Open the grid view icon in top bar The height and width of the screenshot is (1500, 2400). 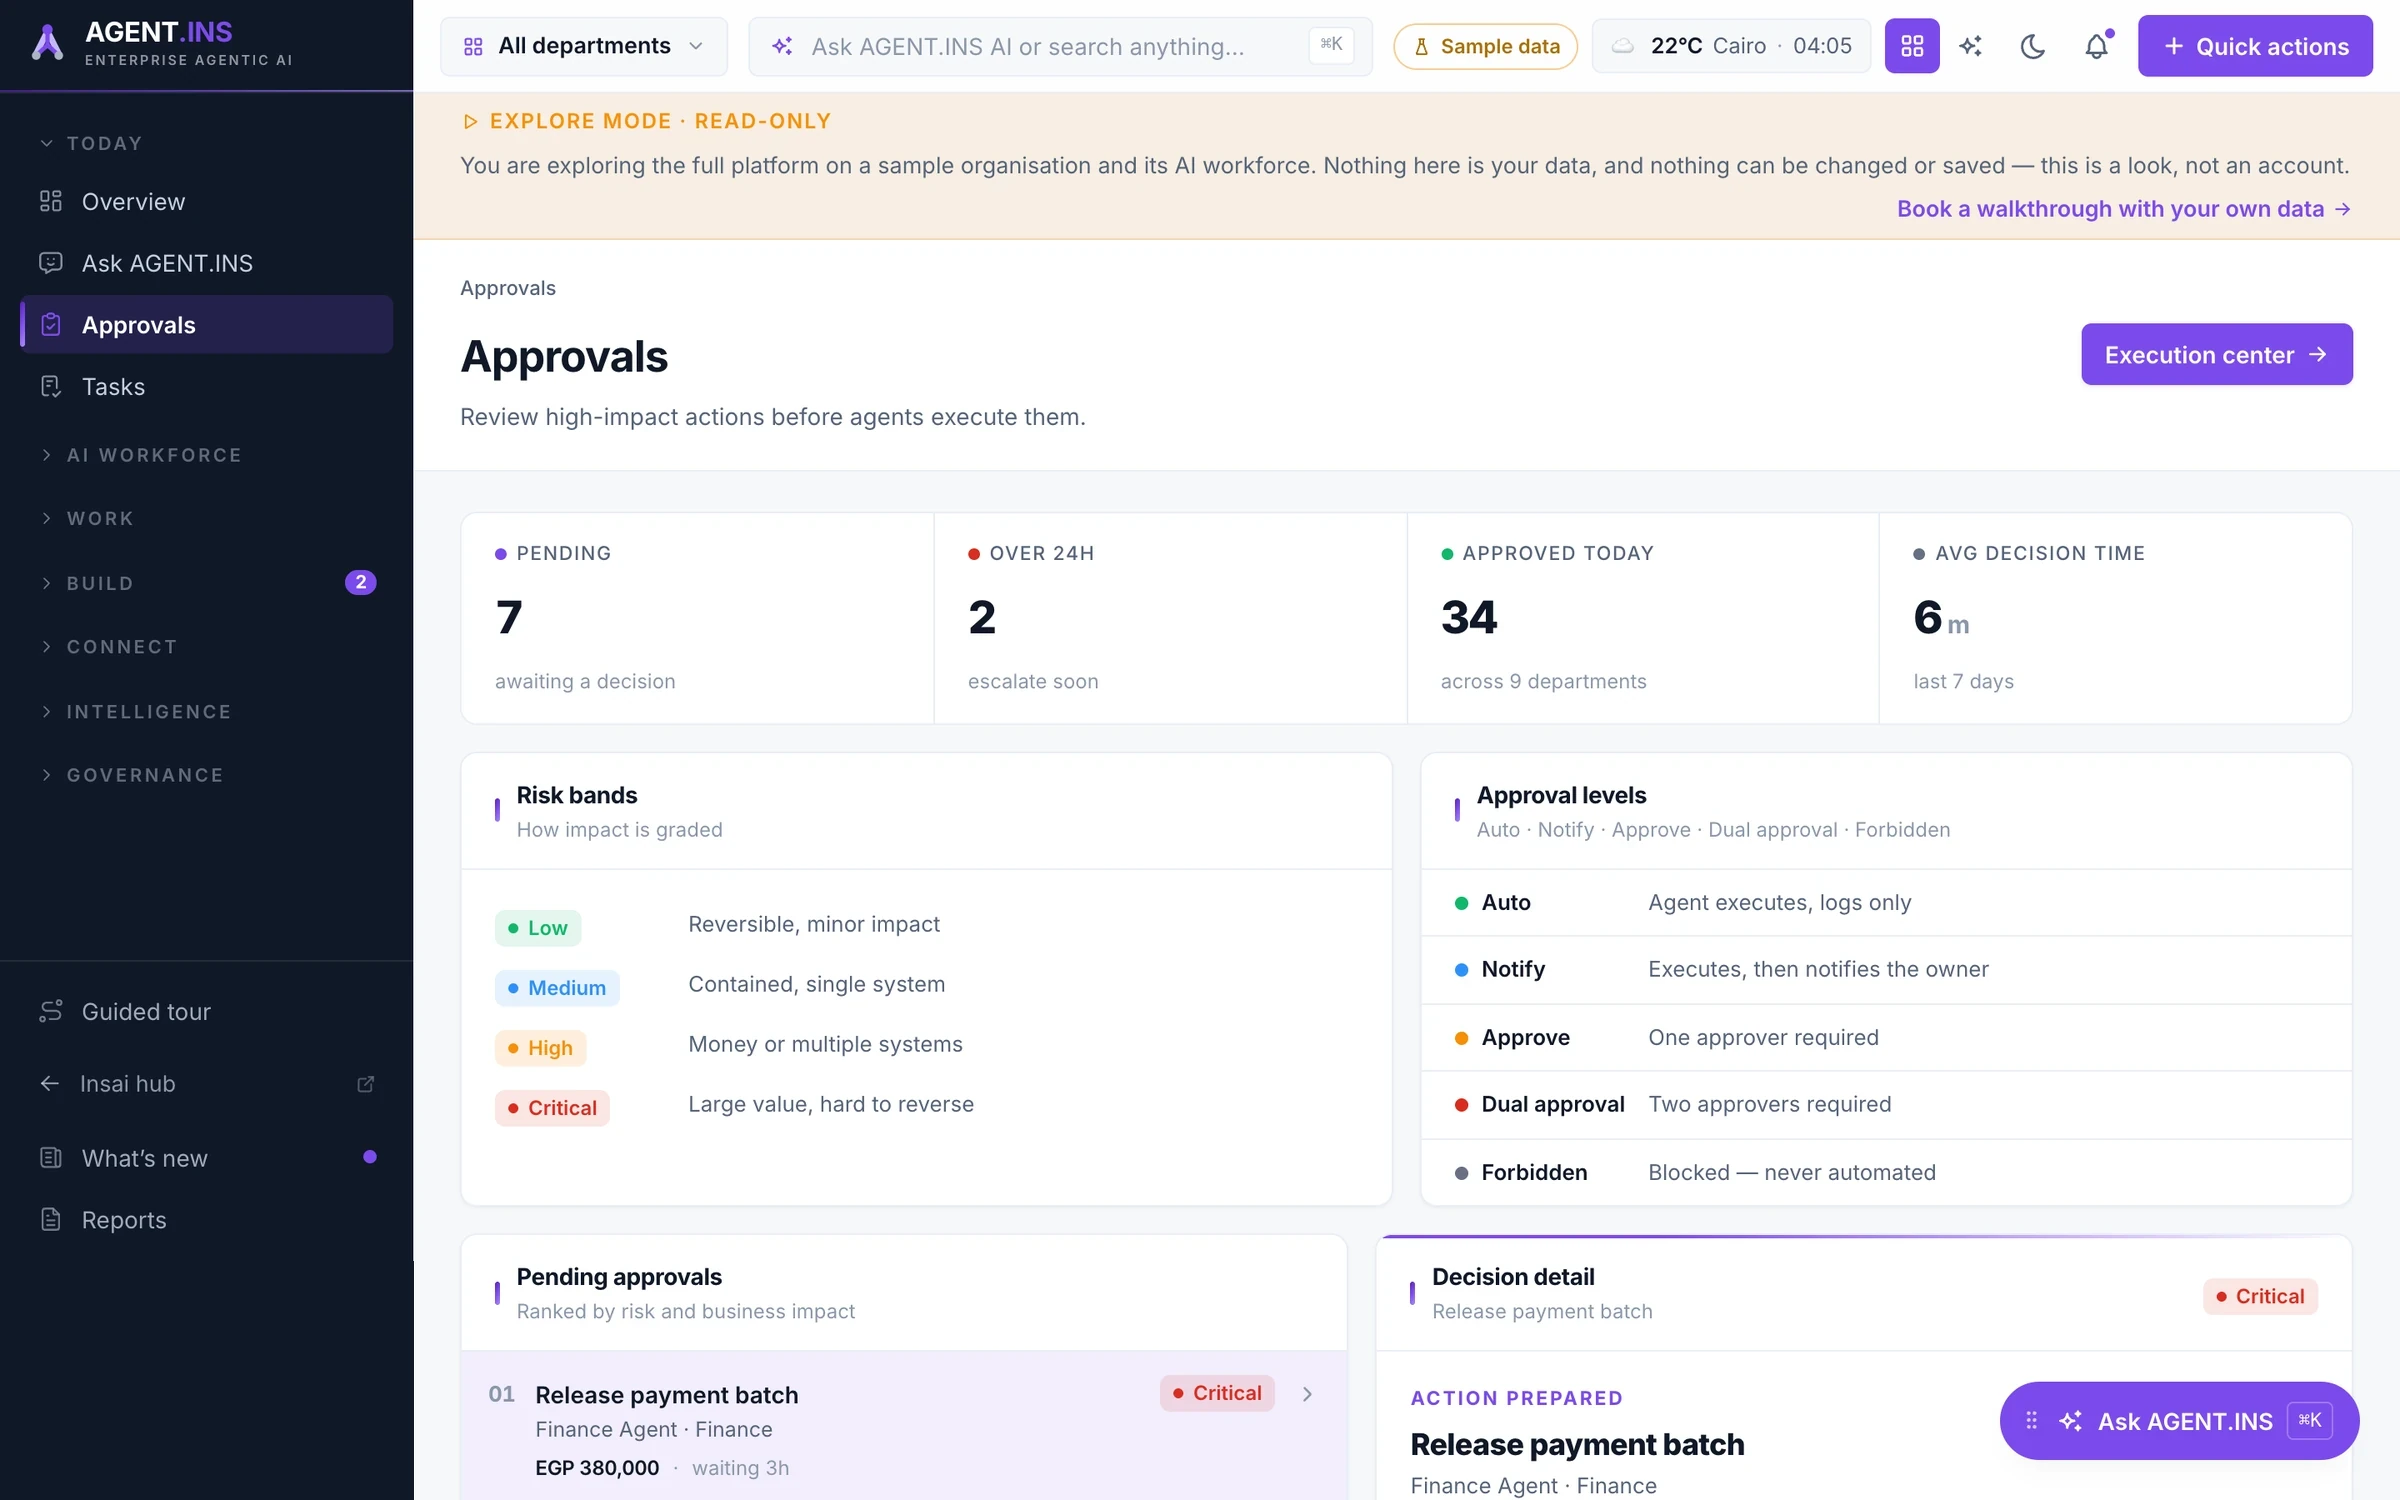pyautogui.click(x=1911, y=46)
